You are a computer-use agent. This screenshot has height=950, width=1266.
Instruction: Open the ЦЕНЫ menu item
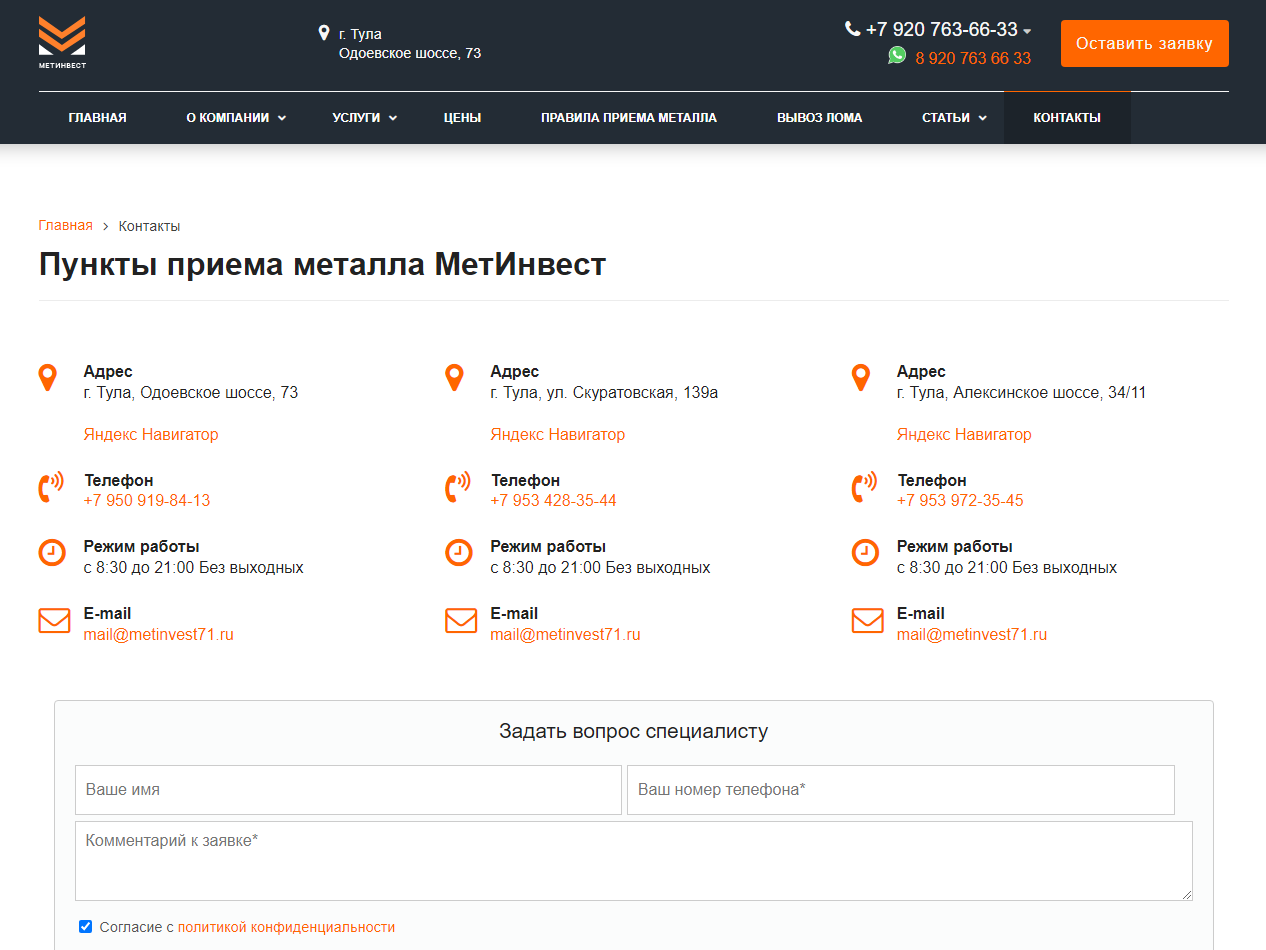(462, 118)
